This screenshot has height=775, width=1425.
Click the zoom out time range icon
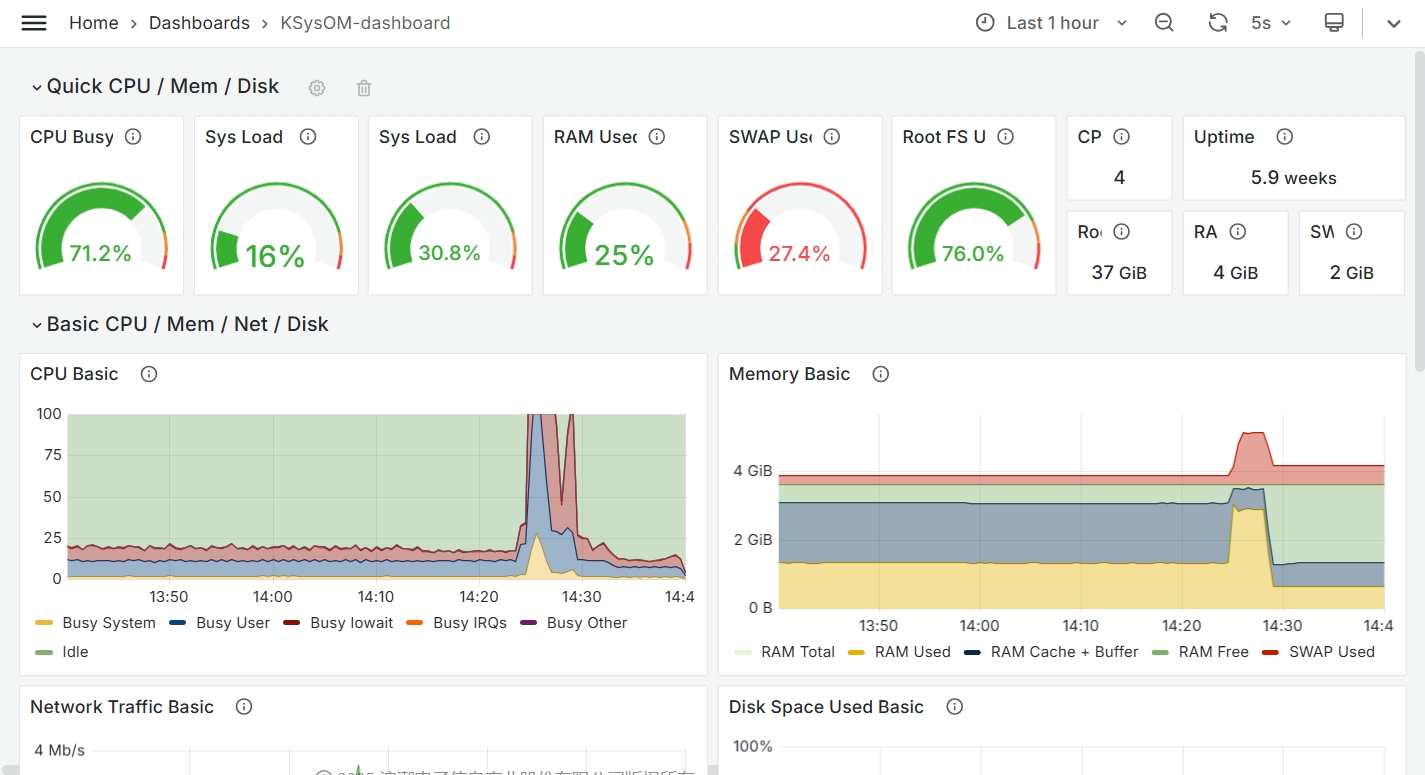tap(1164, 23)
